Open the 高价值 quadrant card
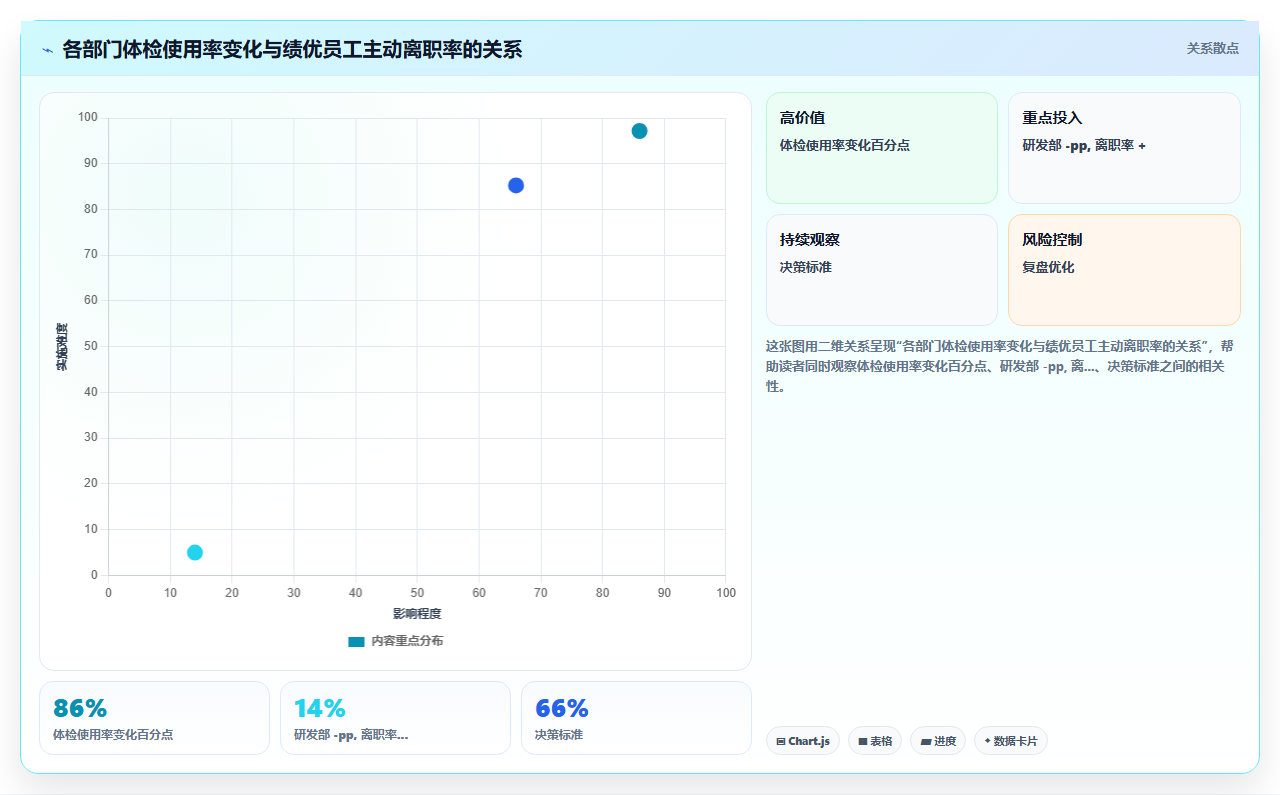1280x795 pixels. pyautogui.click(x=882, y=148)
